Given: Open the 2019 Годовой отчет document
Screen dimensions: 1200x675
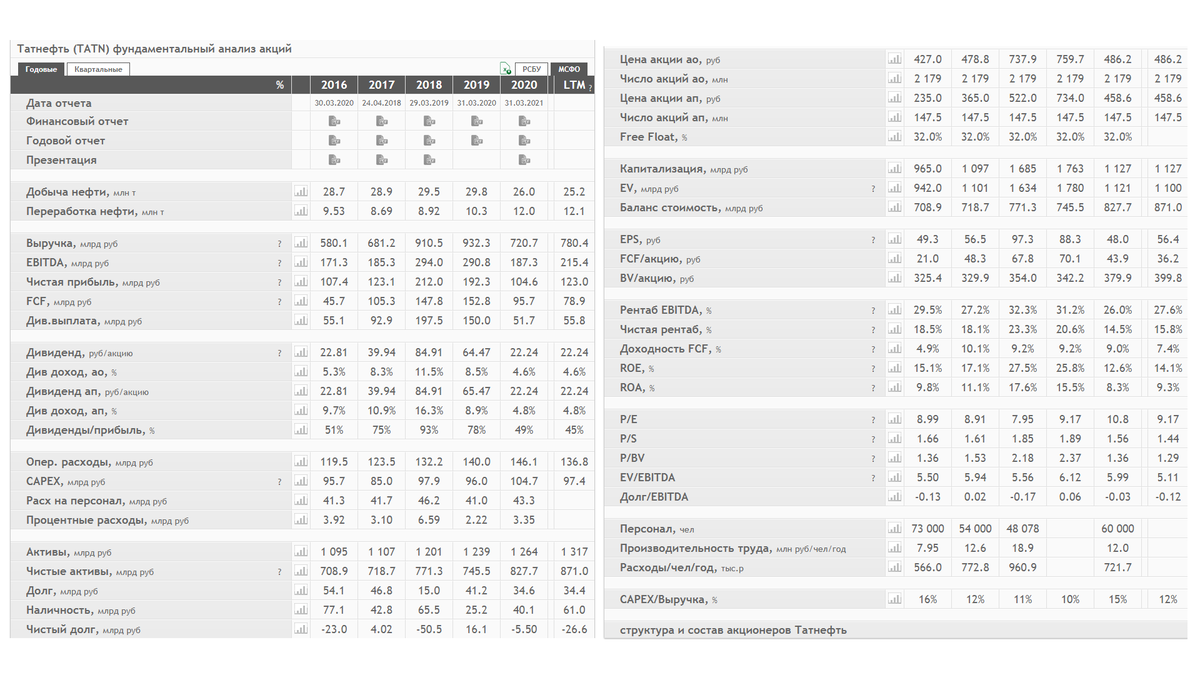Looking at the screenshot, I should (476, 141).
